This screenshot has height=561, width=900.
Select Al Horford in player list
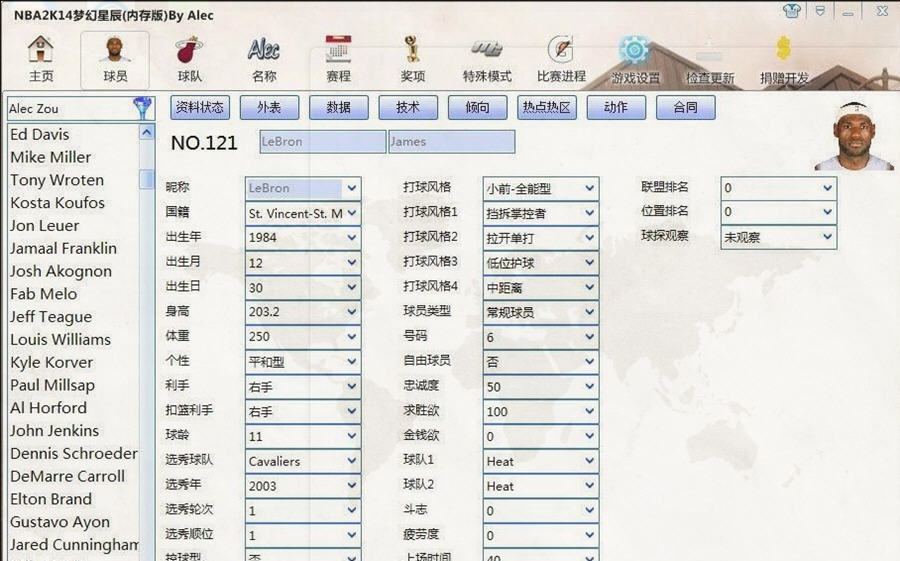48,408
